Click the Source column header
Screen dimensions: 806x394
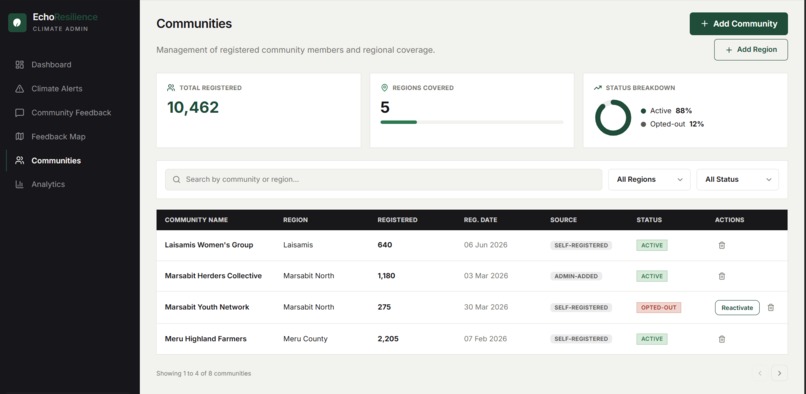[563, 220]
